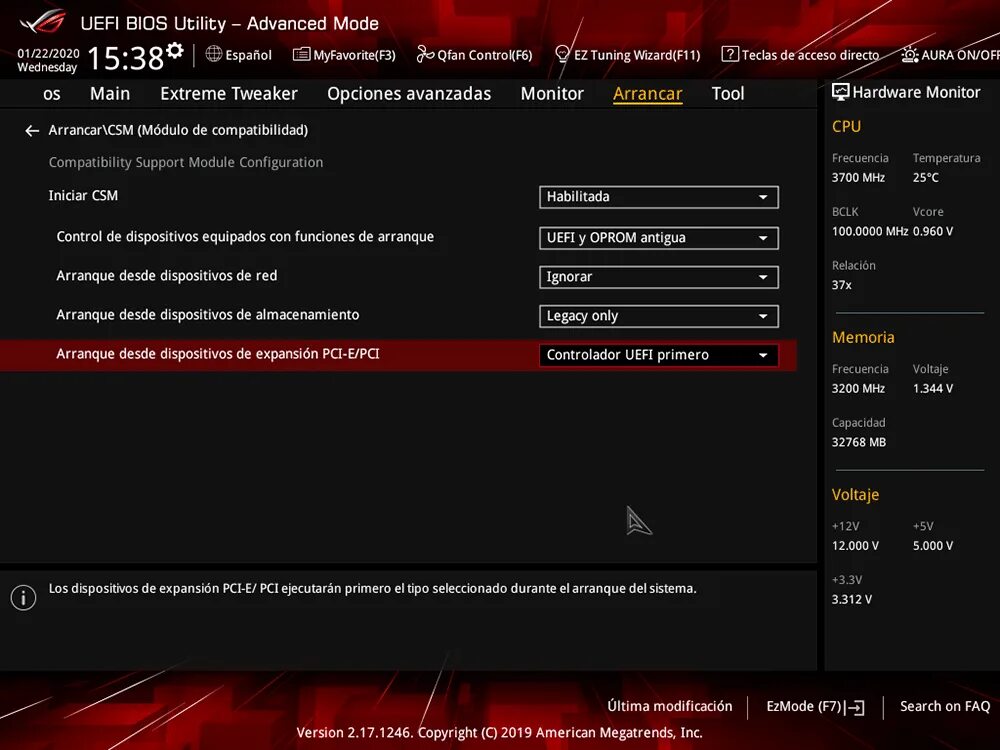
Task: Click the Qfan Control fan icon
Action: [425, 54]
